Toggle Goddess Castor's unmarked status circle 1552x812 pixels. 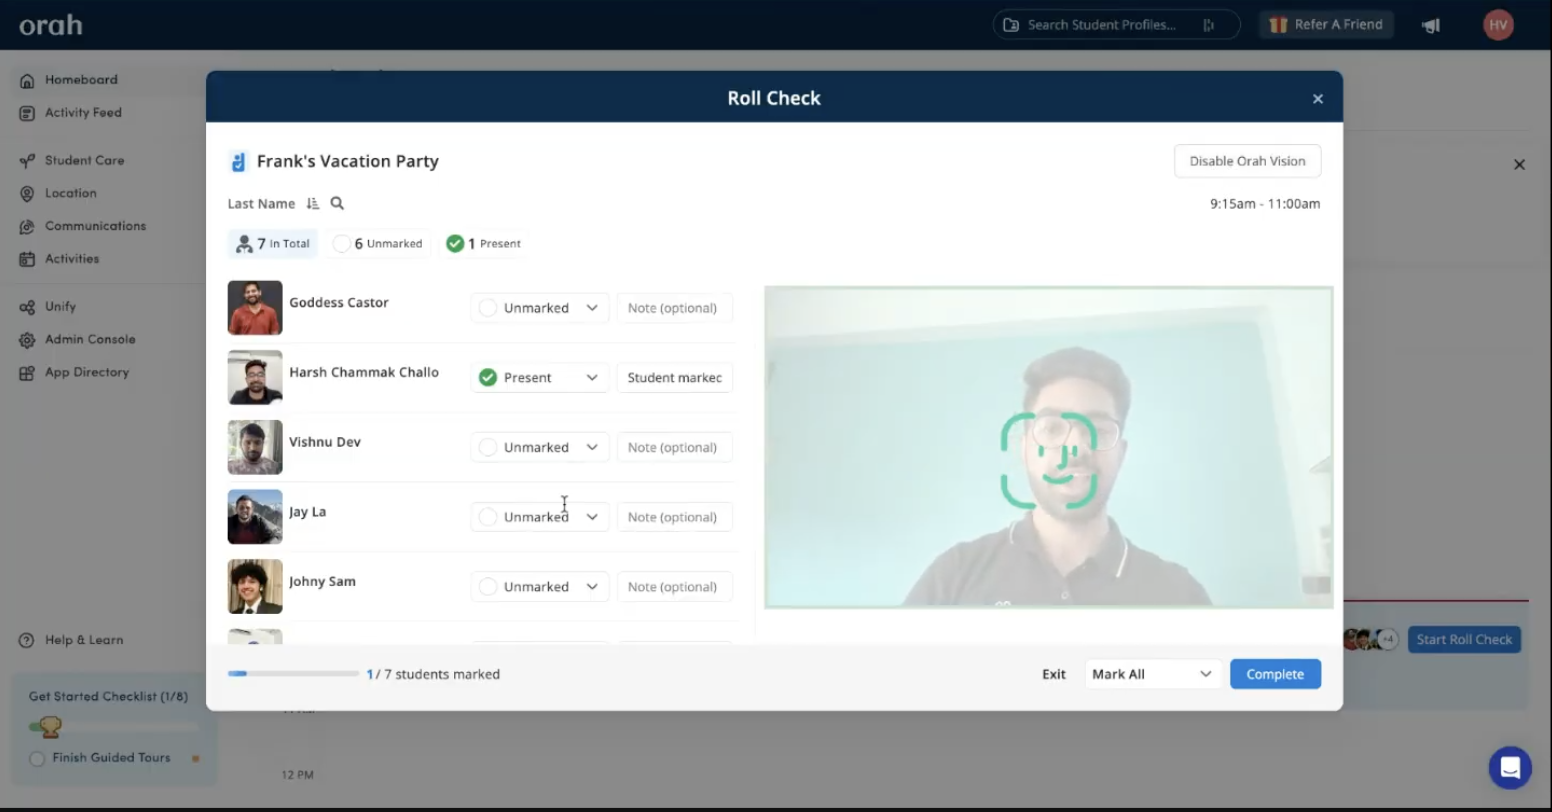click(488, 308)
